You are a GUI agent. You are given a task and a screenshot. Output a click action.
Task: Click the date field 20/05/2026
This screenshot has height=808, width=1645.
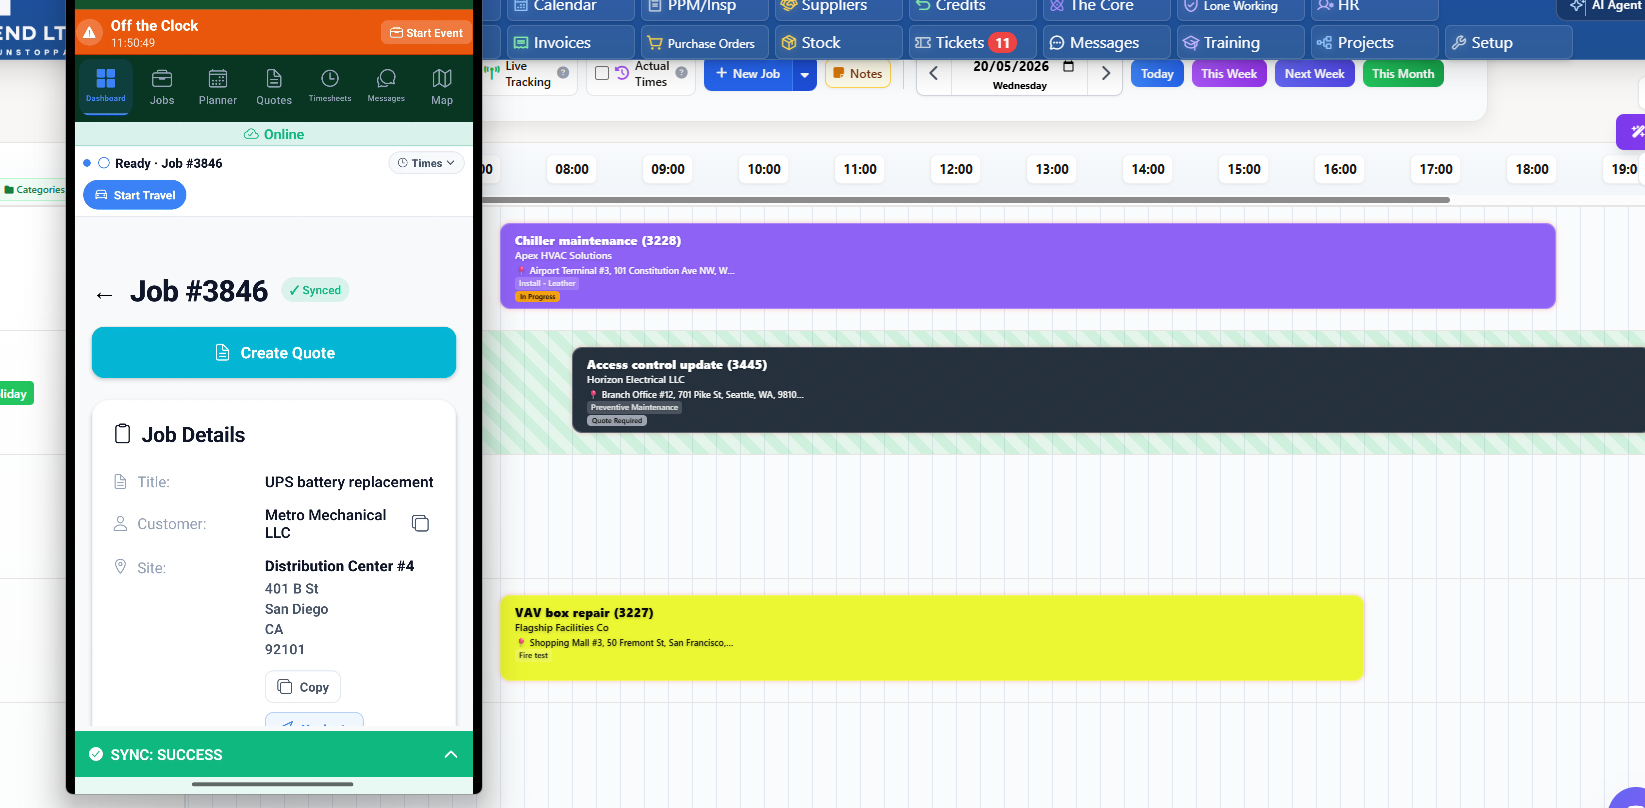click(x=1010, y=67)
